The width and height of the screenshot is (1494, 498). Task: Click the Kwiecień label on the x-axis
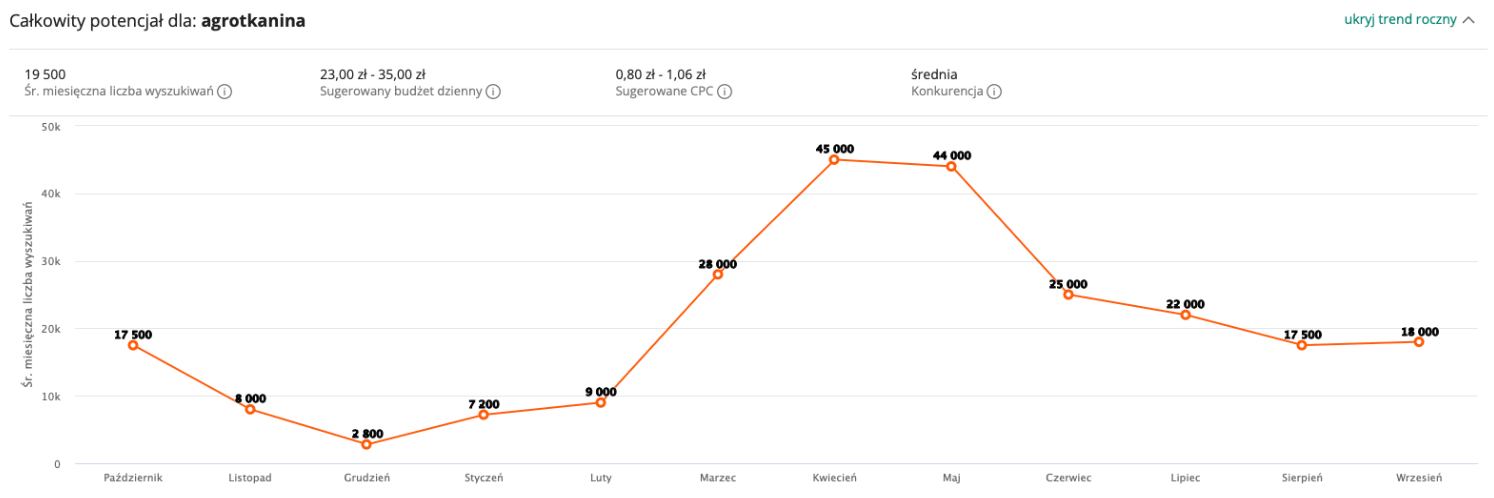pyautogui.click(x=834, y=478)
